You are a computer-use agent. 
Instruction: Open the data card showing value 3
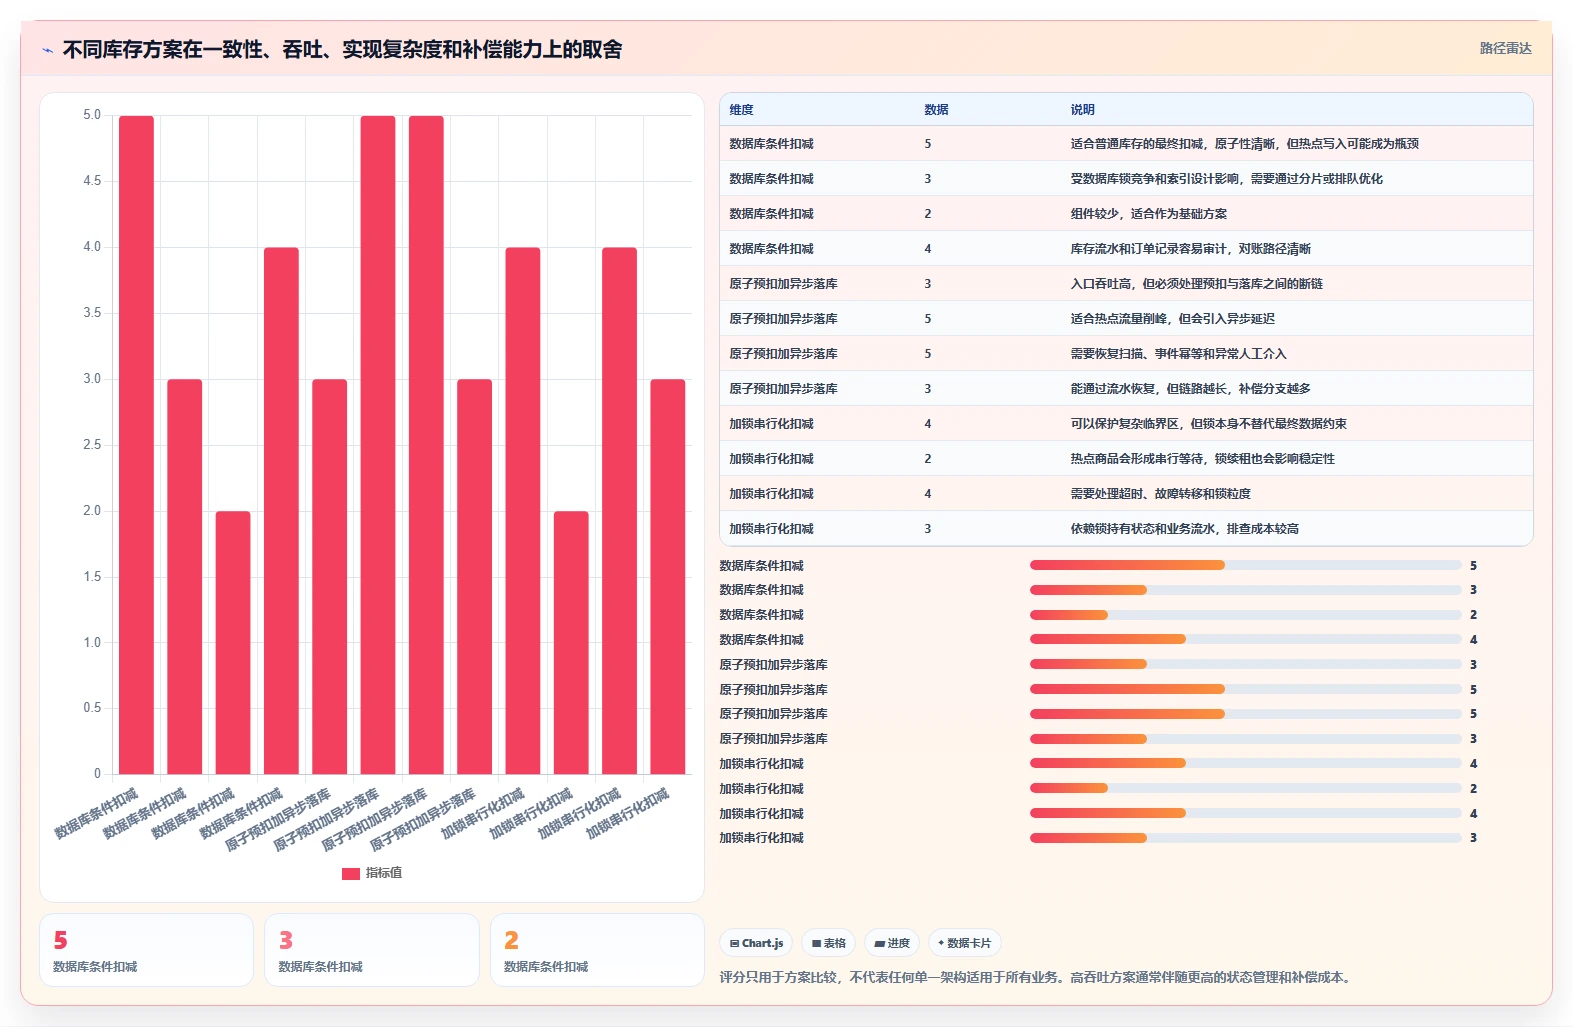[372, 950]
